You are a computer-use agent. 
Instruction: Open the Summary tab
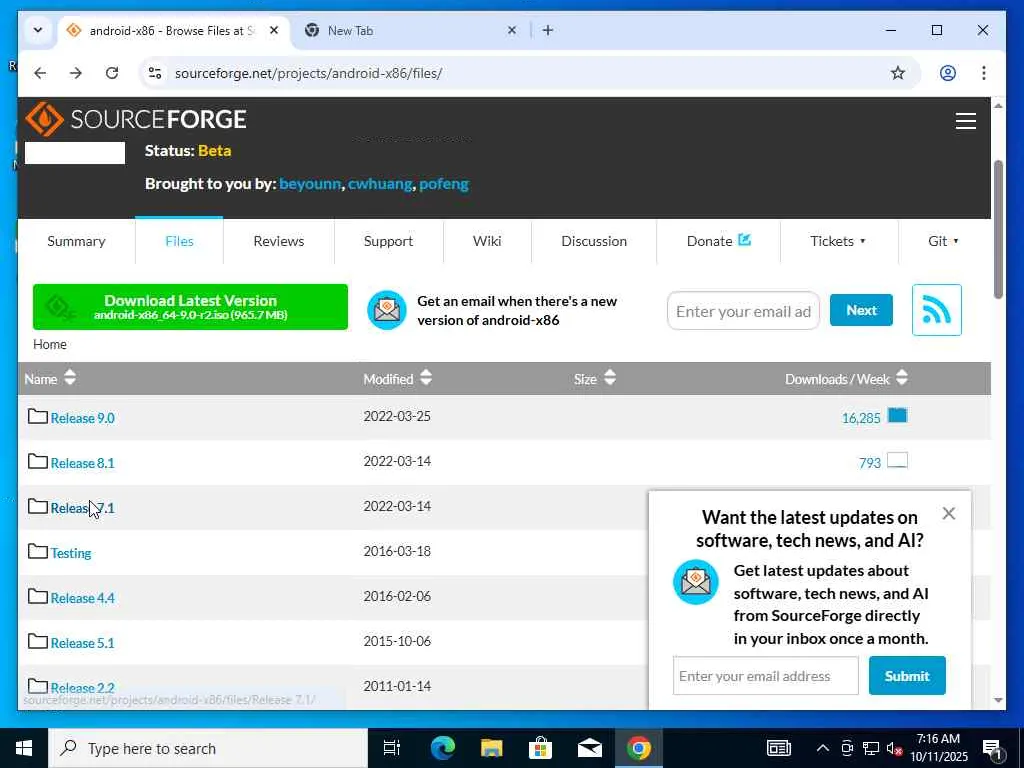click(76, 241)
